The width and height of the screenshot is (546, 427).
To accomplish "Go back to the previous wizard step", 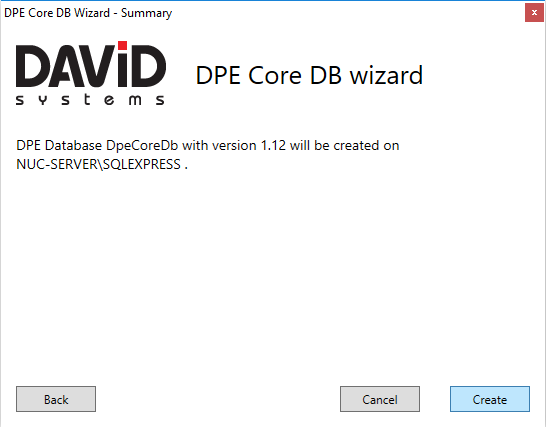I will coord(56,399).
